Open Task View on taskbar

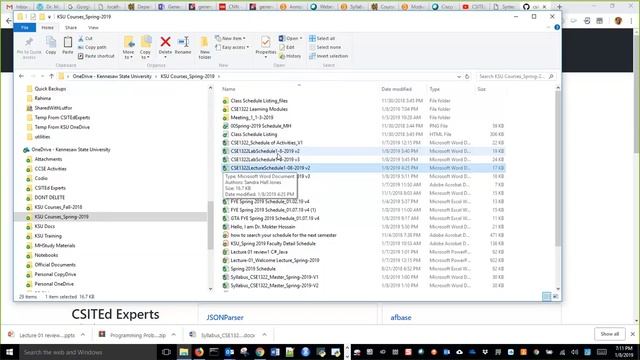[166, 352]
